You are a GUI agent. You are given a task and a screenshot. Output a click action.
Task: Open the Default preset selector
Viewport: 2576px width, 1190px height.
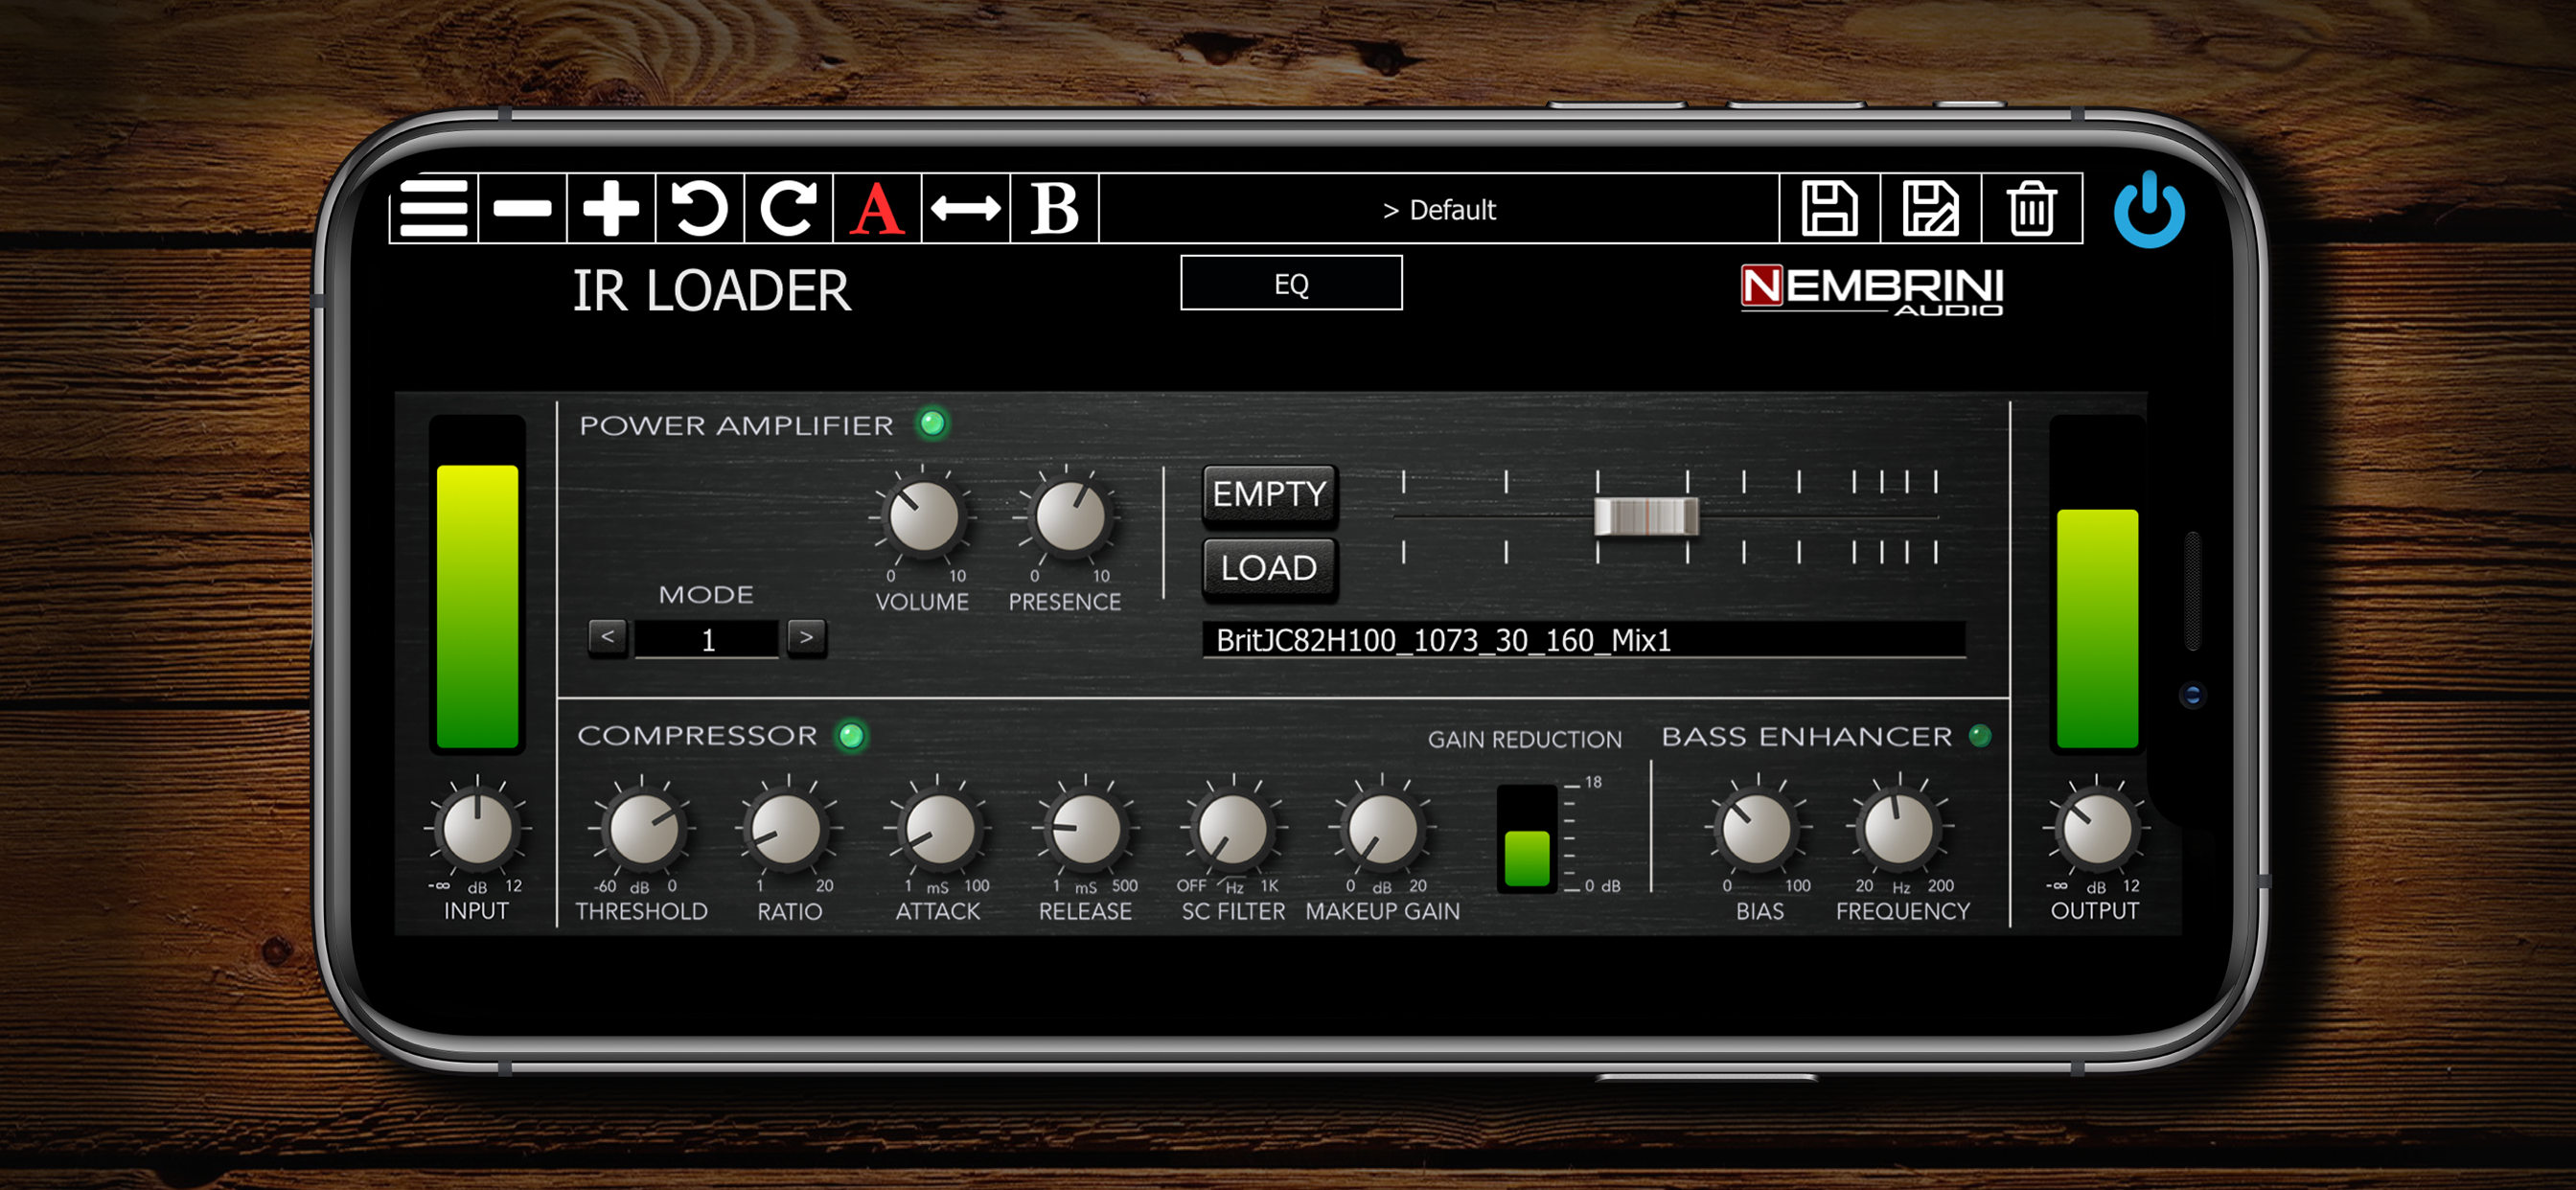point(1438,209)
